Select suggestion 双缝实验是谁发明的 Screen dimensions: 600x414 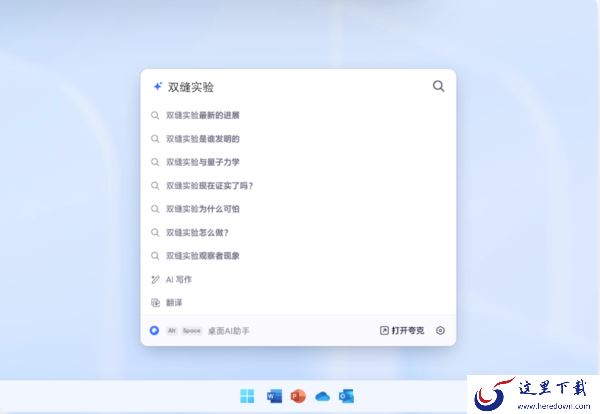click(298, 139)
